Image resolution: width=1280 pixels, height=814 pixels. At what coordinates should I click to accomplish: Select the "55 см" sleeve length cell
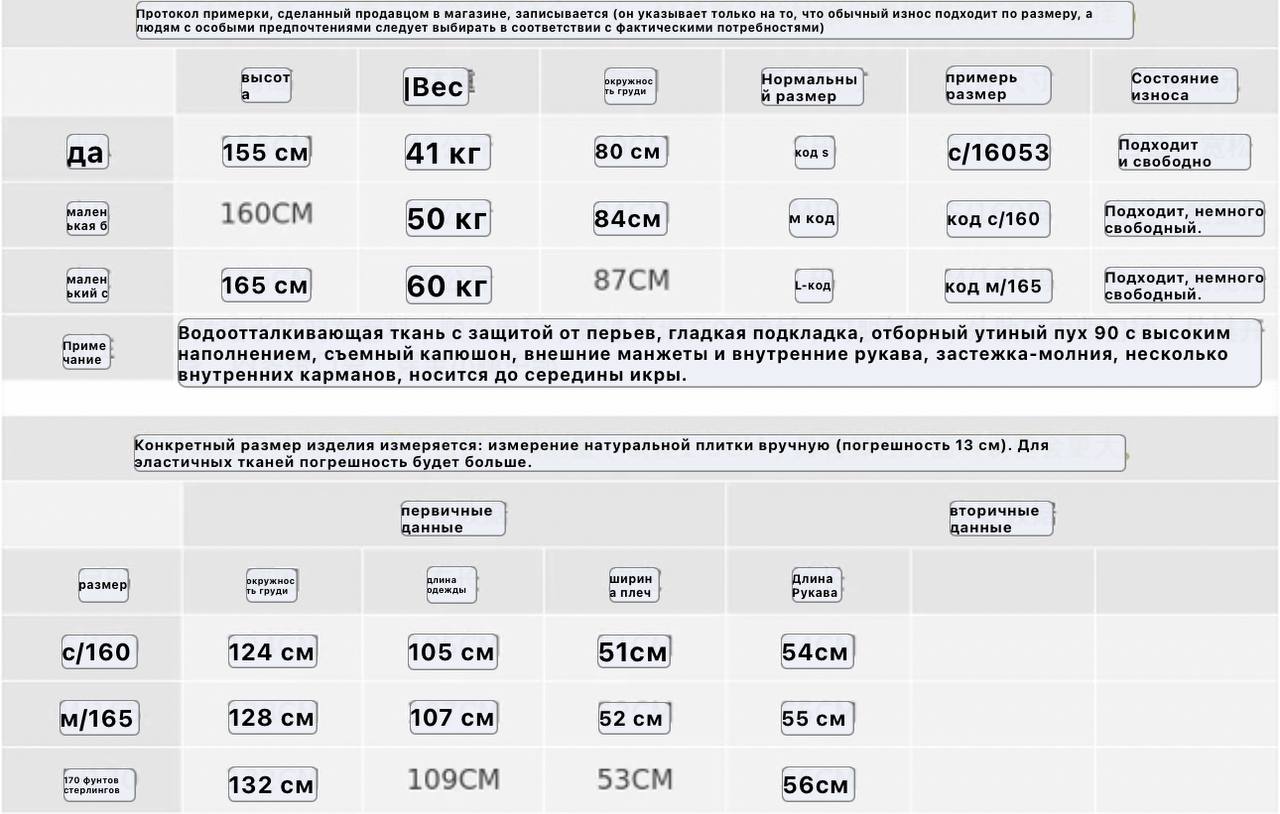pyautogui.click(x=816, y=718)
